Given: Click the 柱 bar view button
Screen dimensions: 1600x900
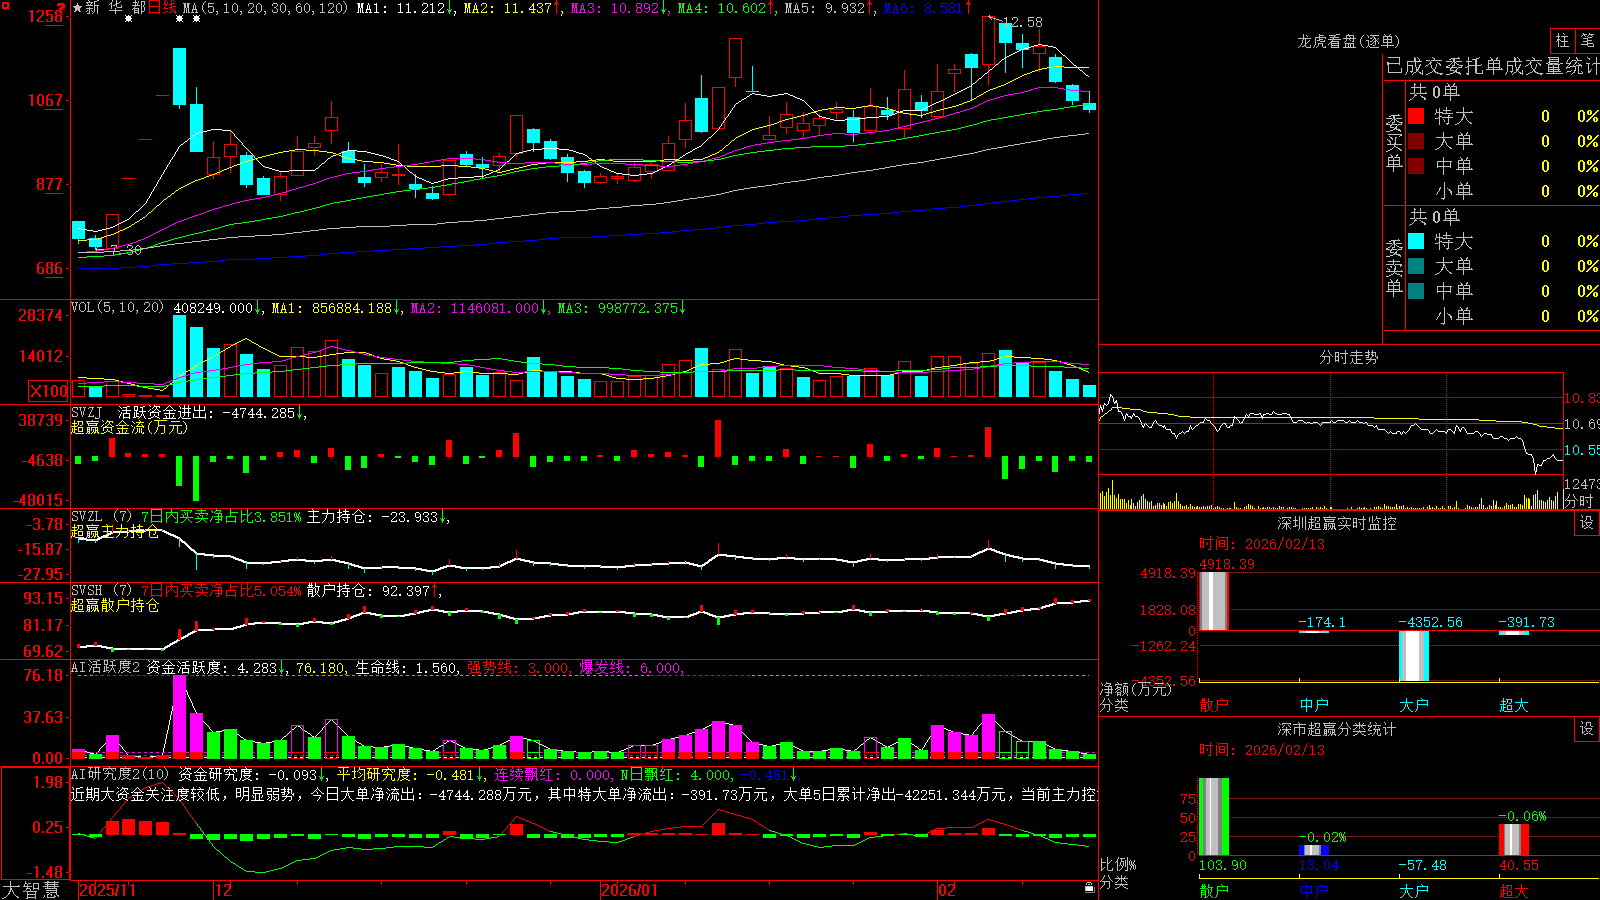Looking at the screenshot, I should (1562, 41).
